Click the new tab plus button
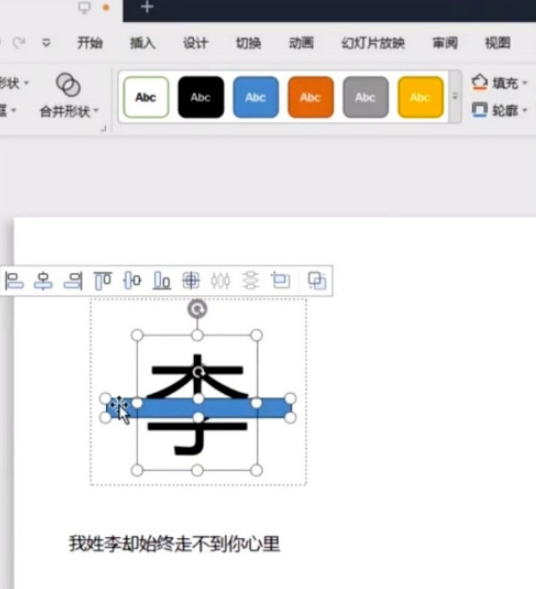 click(x=147, y=7)
